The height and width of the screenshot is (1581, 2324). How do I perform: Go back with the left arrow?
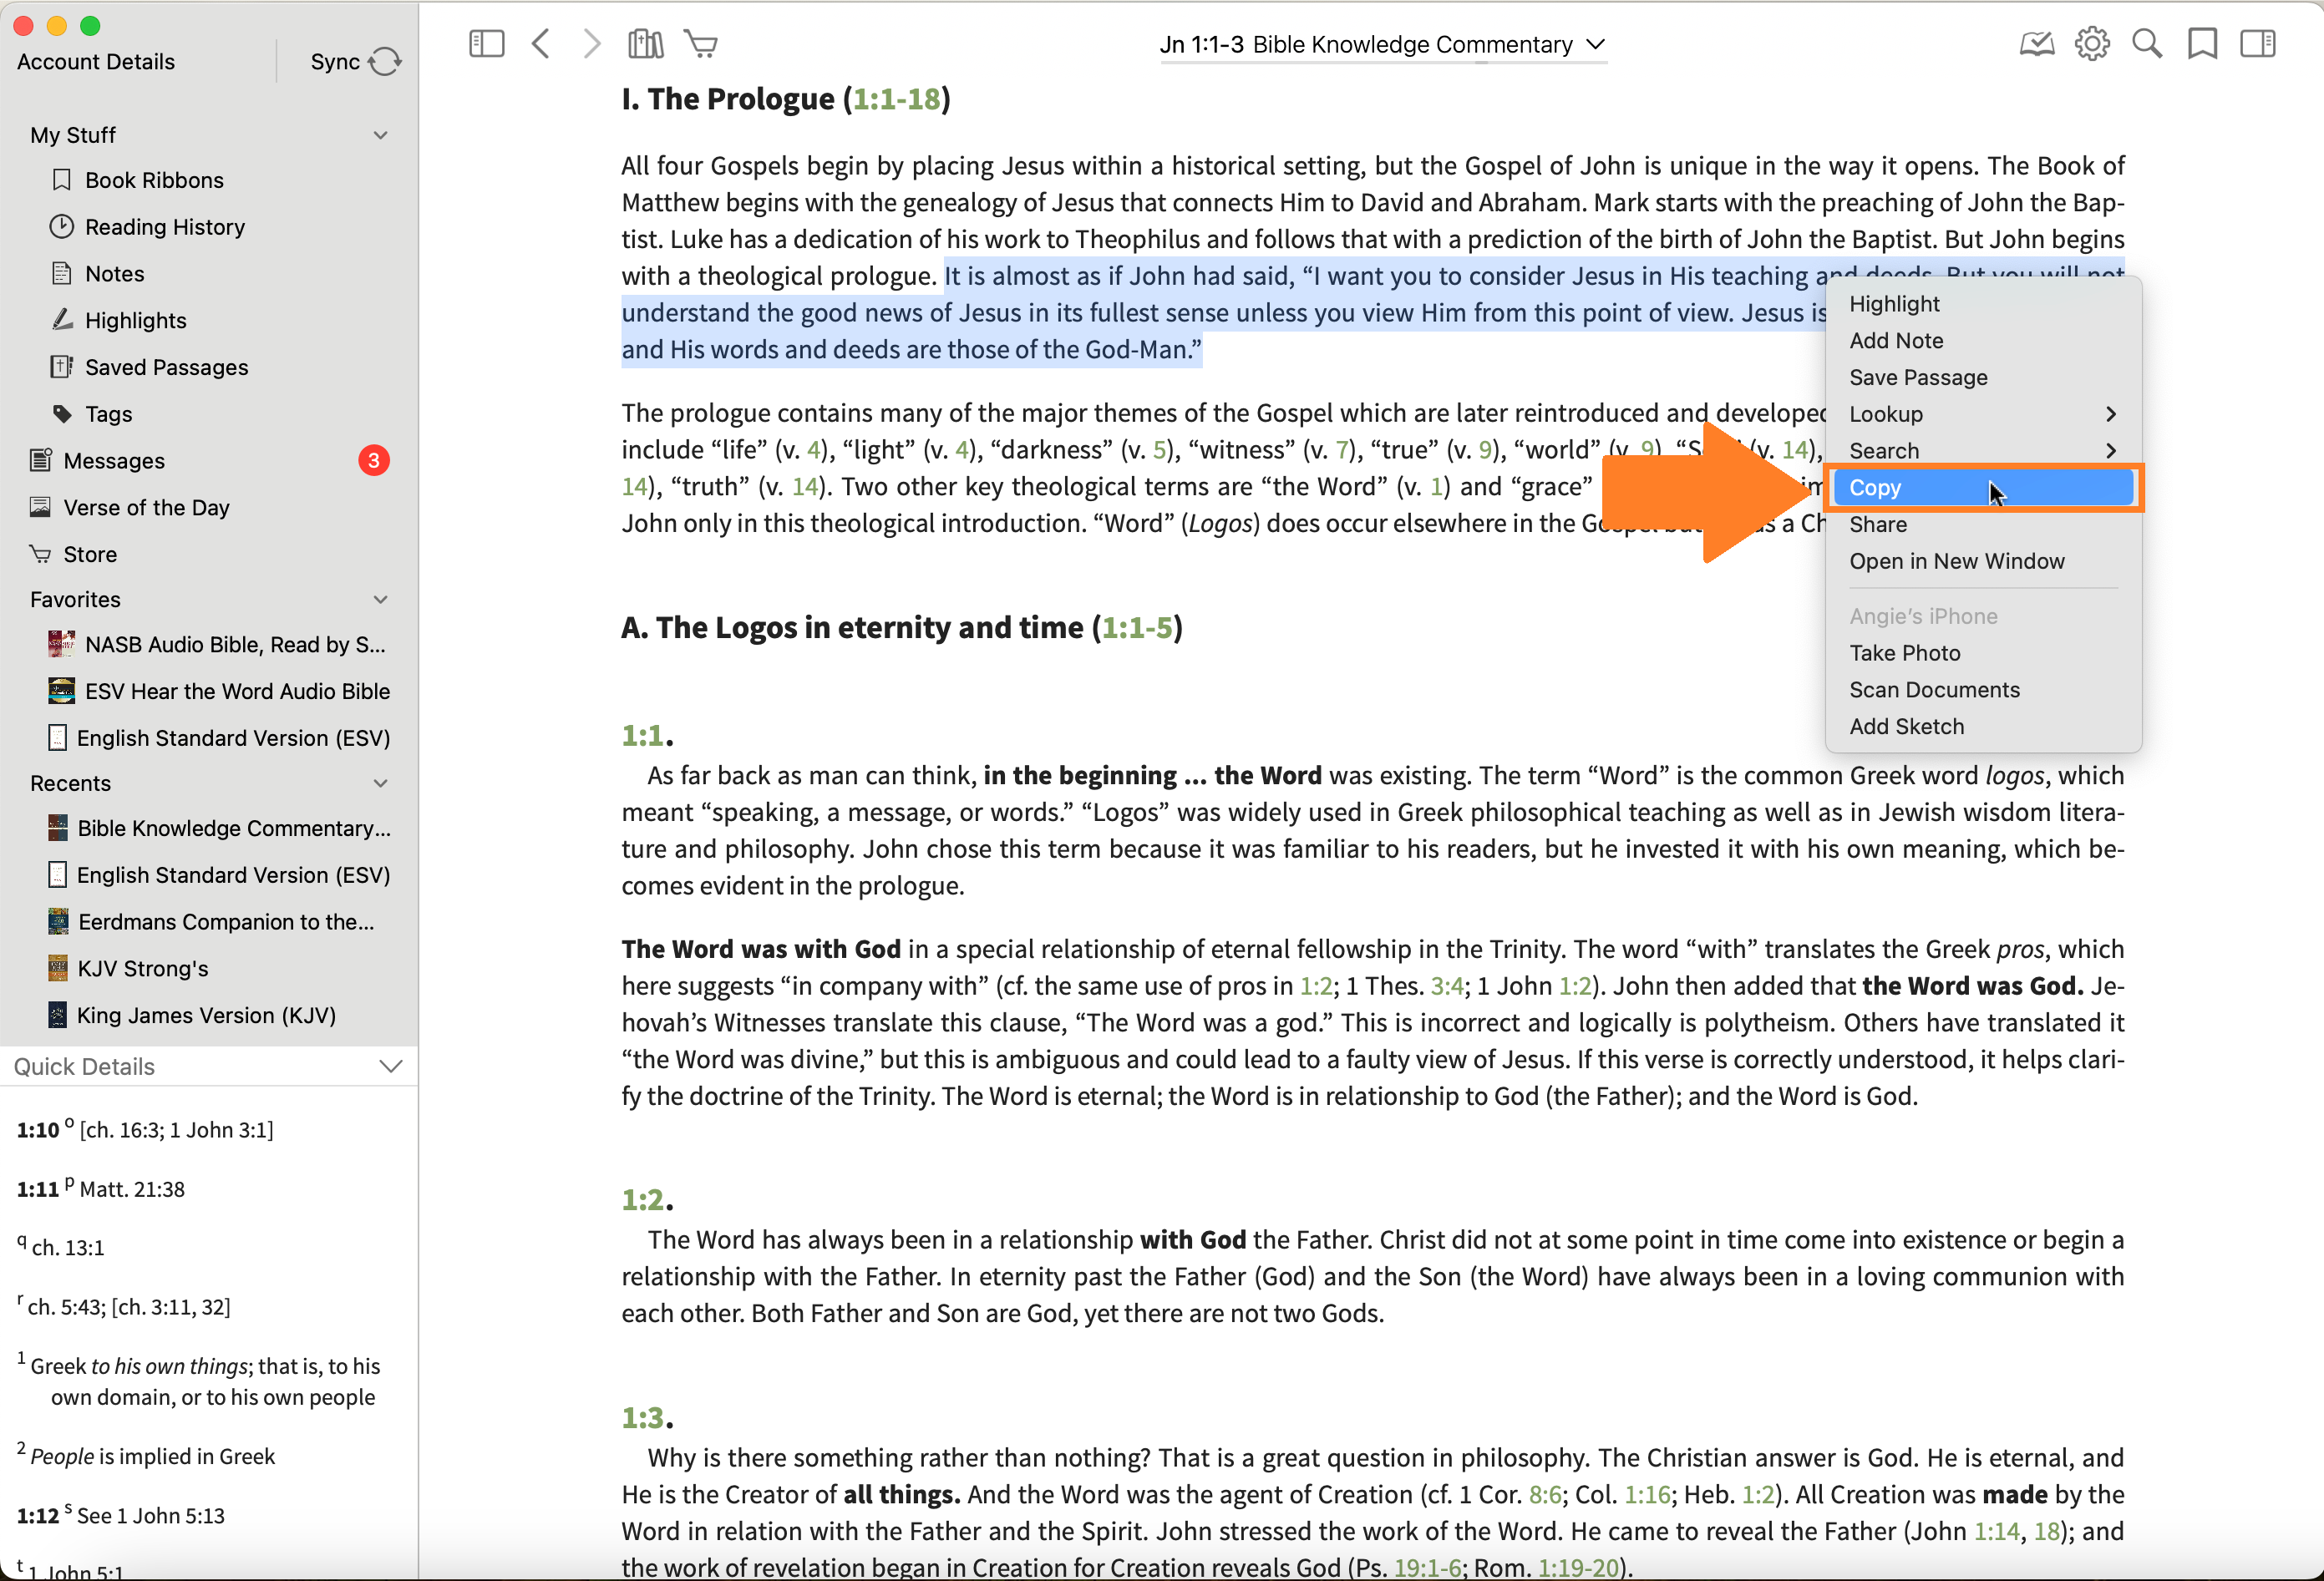[541, 44]
